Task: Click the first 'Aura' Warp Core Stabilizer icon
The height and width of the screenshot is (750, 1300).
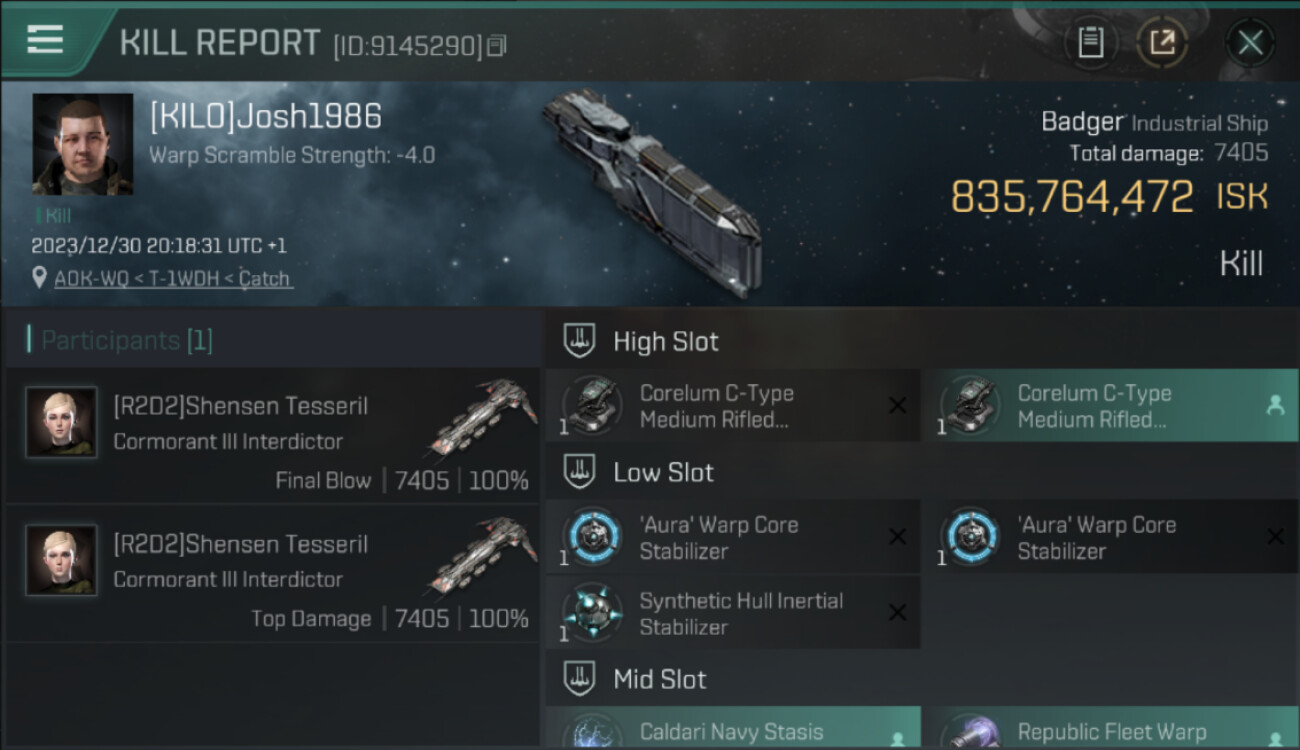Action: click(593, 536)
